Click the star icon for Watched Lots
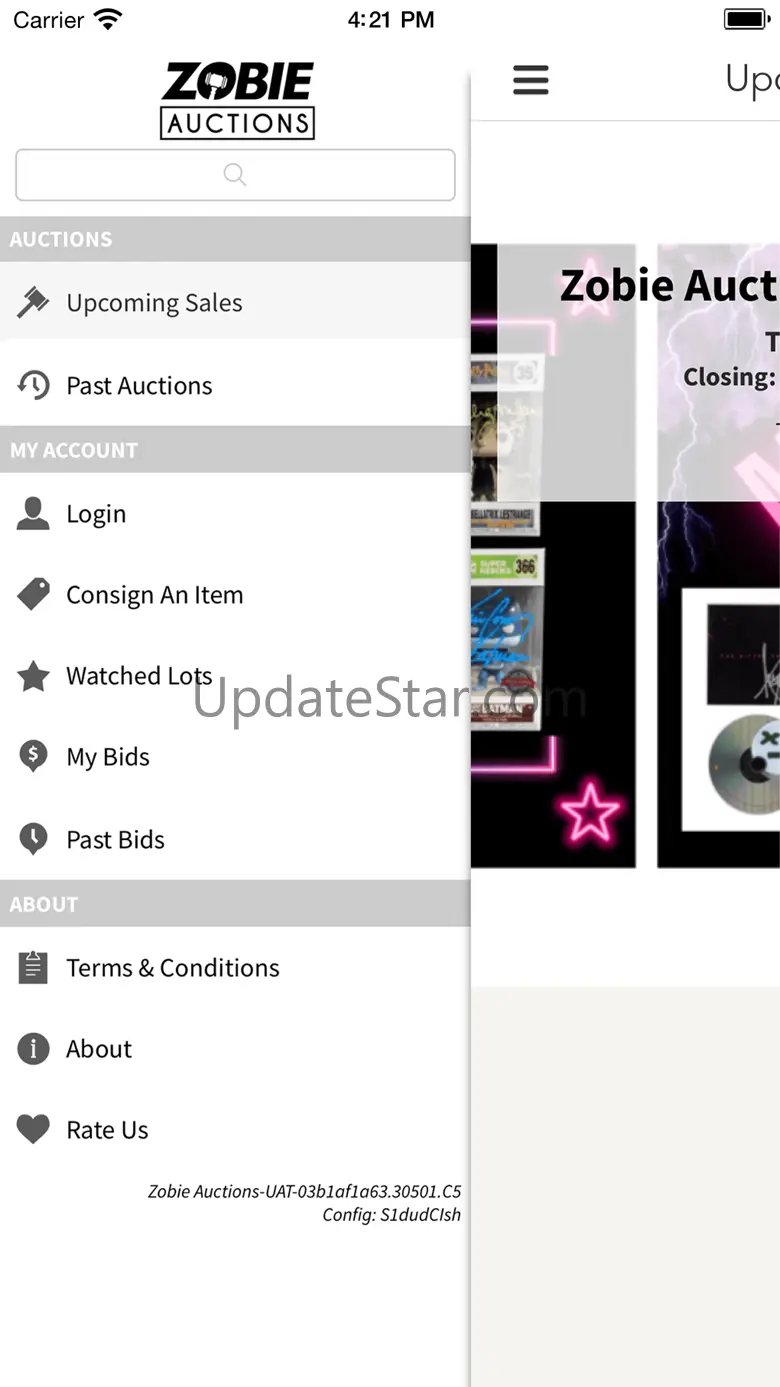 coord(33,676)
